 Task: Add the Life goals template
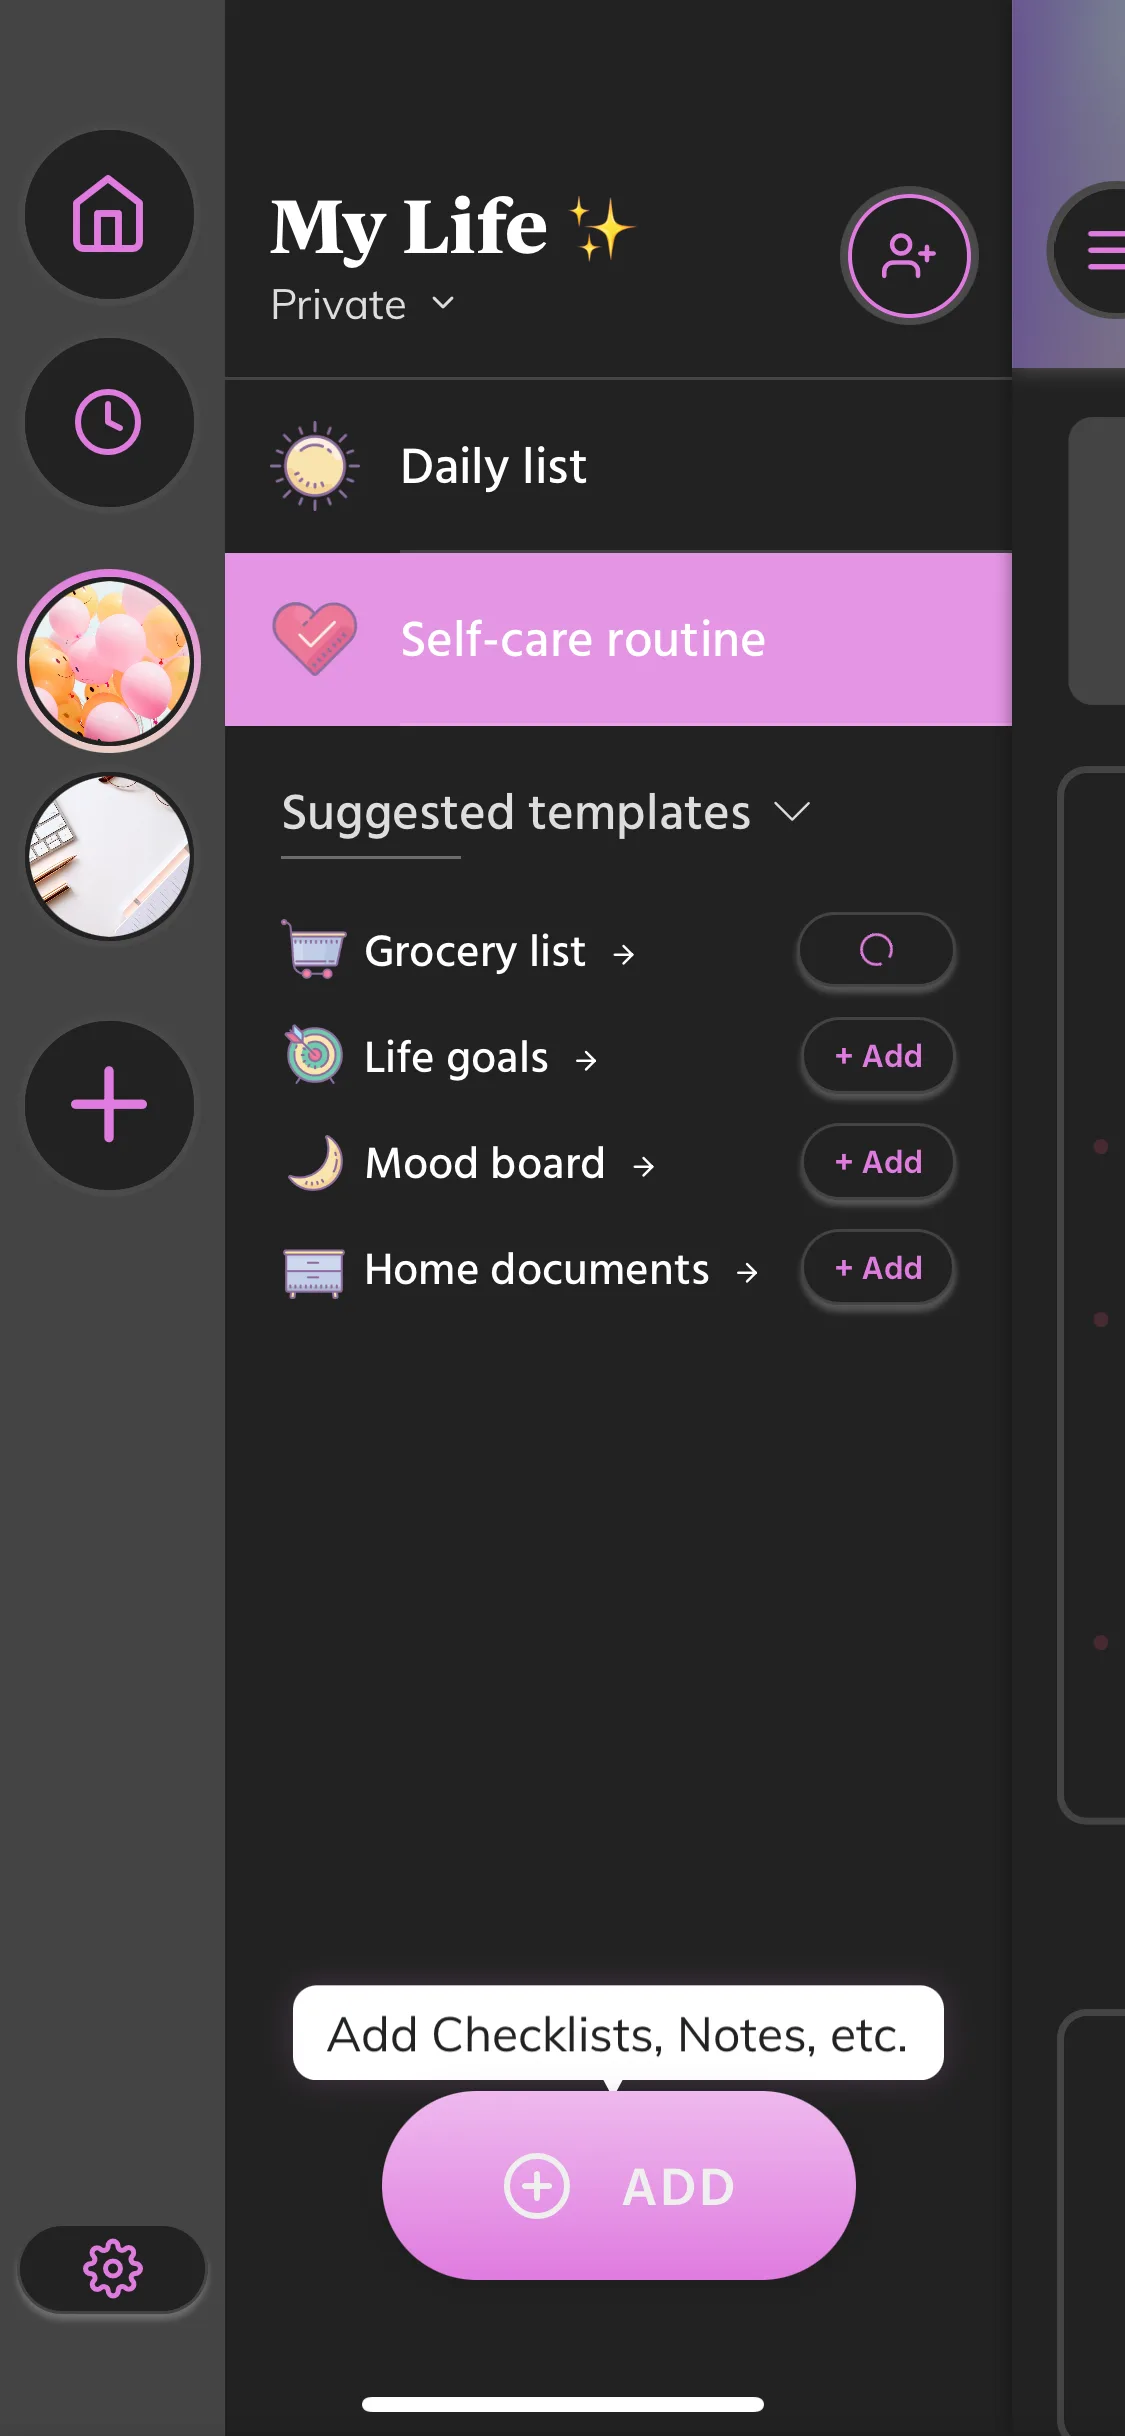(x=878, y=1056)
